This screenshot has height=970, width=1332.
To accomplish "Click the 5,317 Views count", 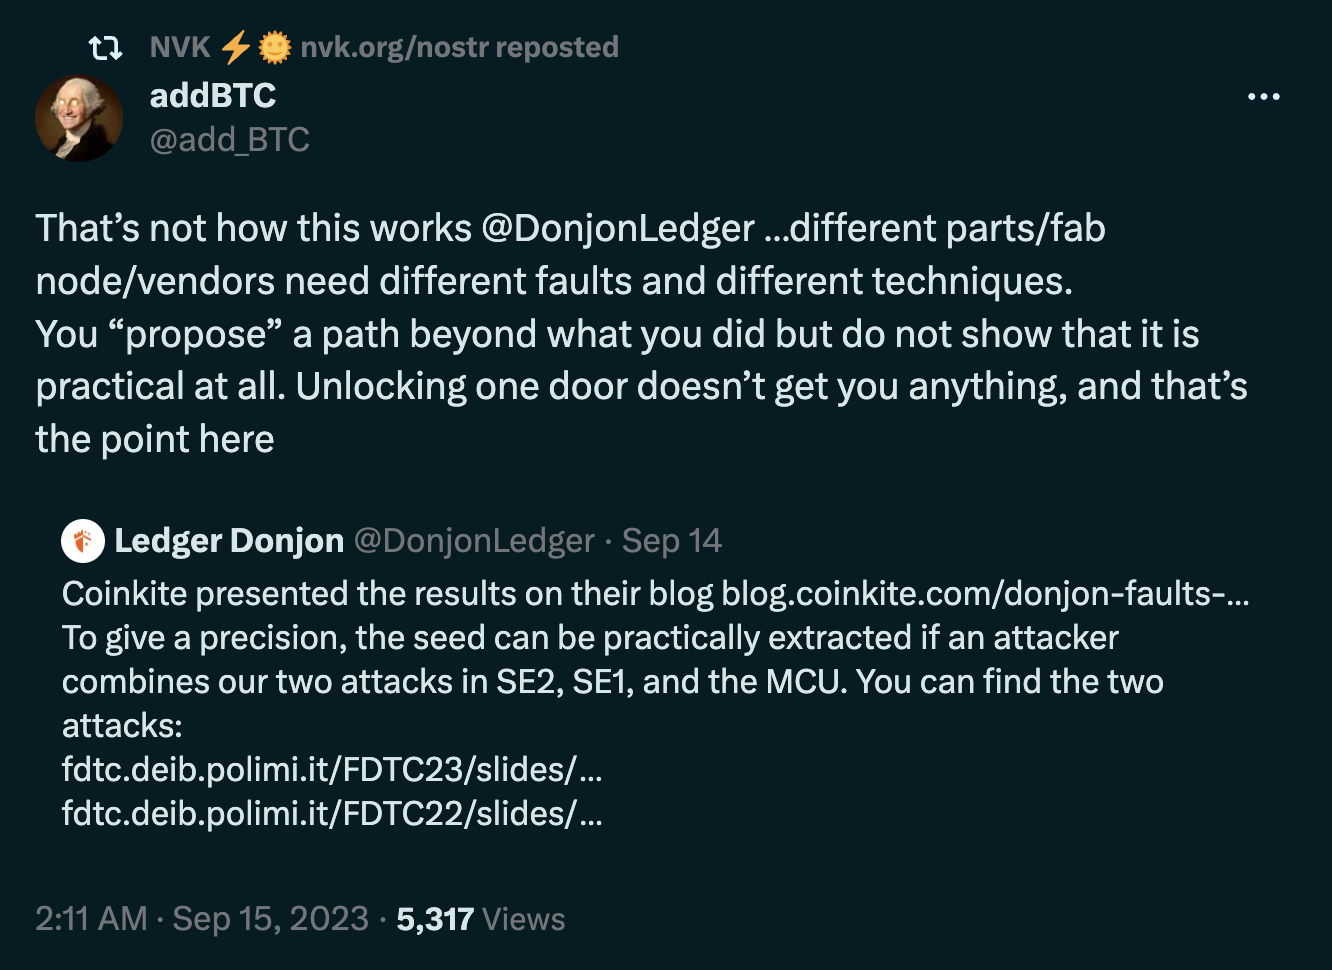I will [x=480, y=919].
